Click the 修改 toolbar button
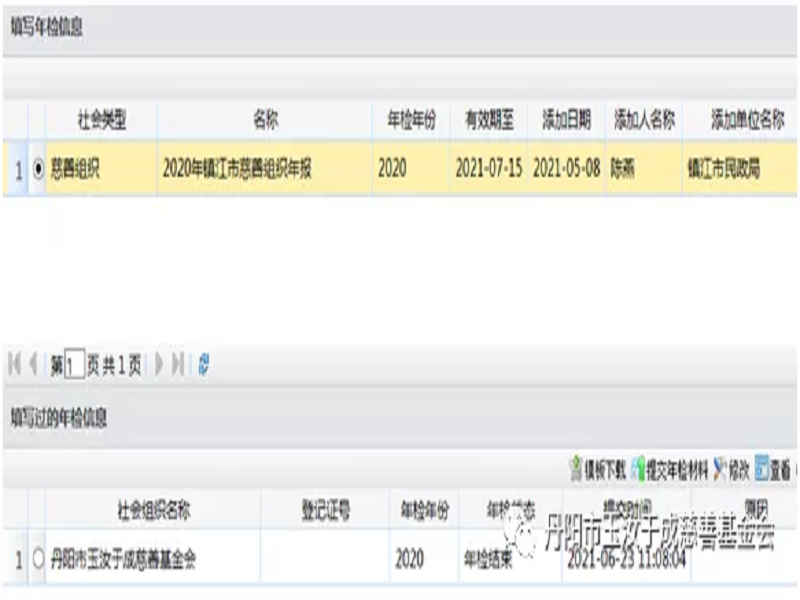The image size is (800, 600). 731,469
